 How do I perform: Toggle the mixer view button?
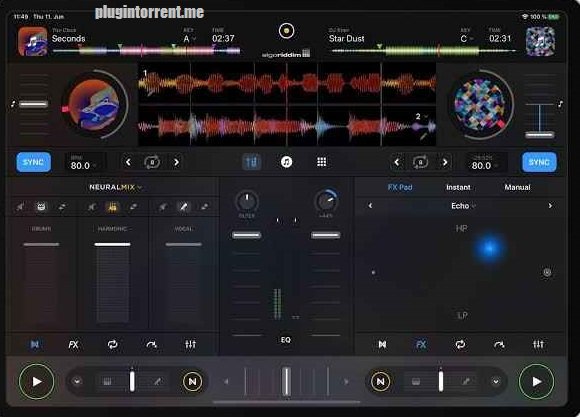[x=252, y=162]
